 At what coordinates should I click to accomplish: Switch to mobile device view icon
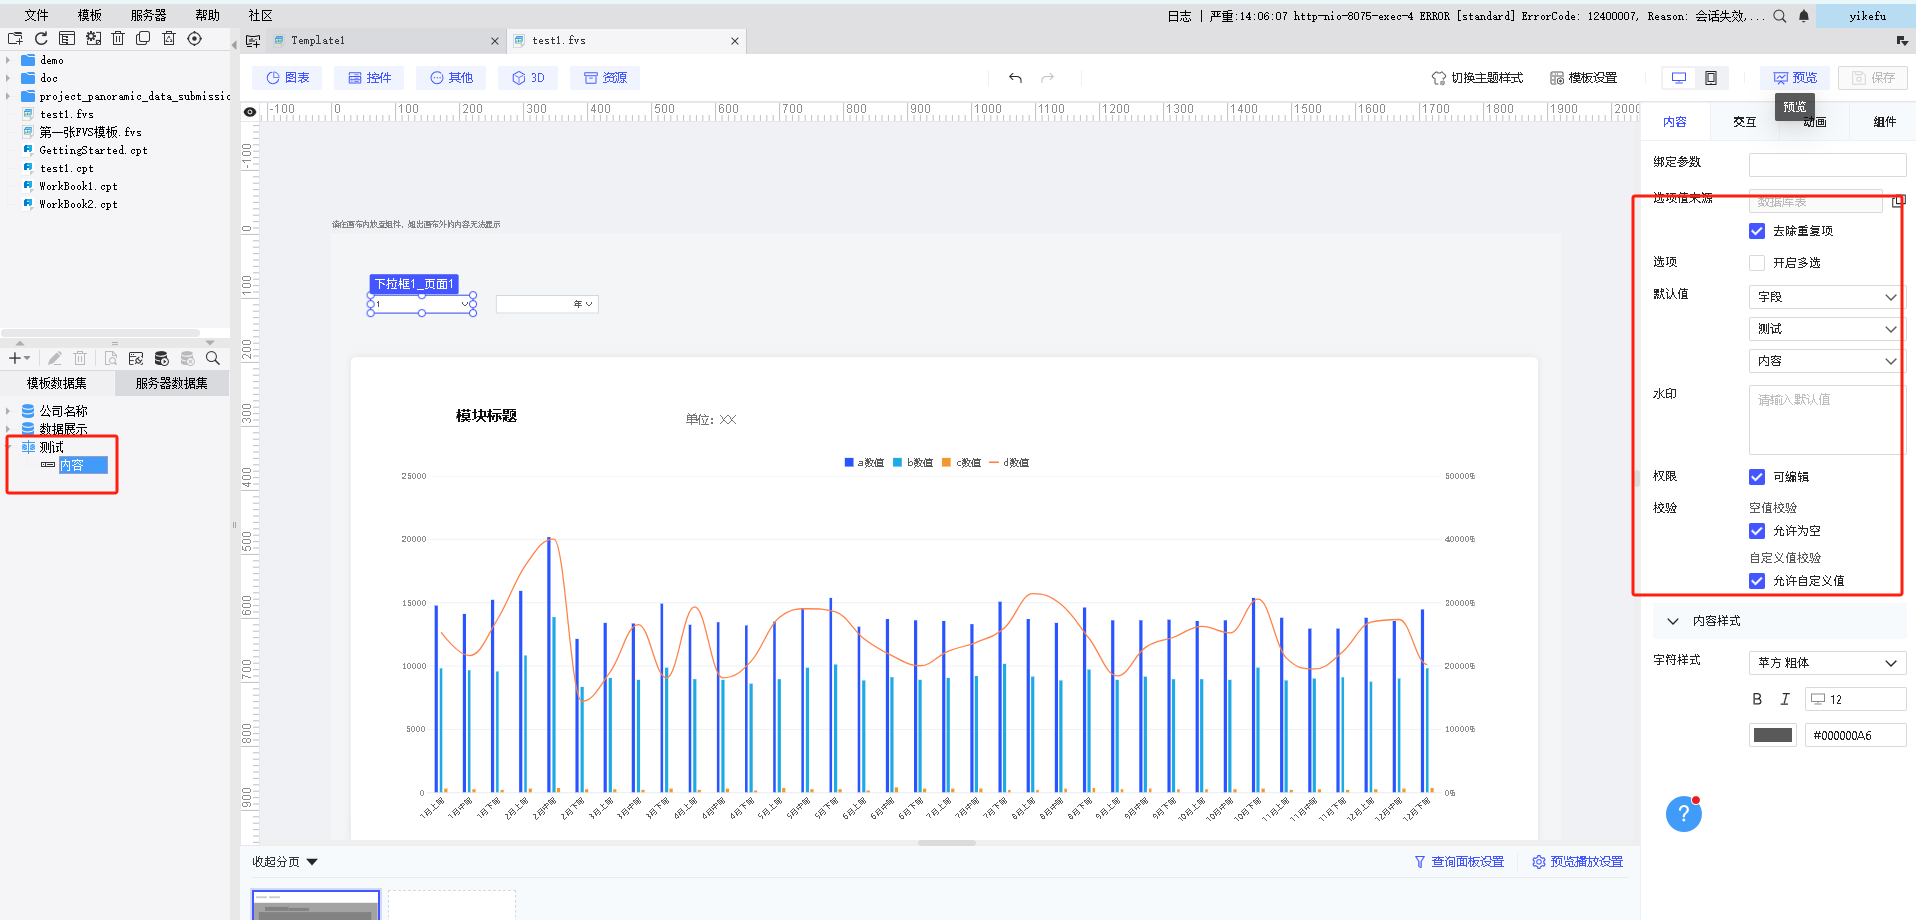(x=1711, y=78)
